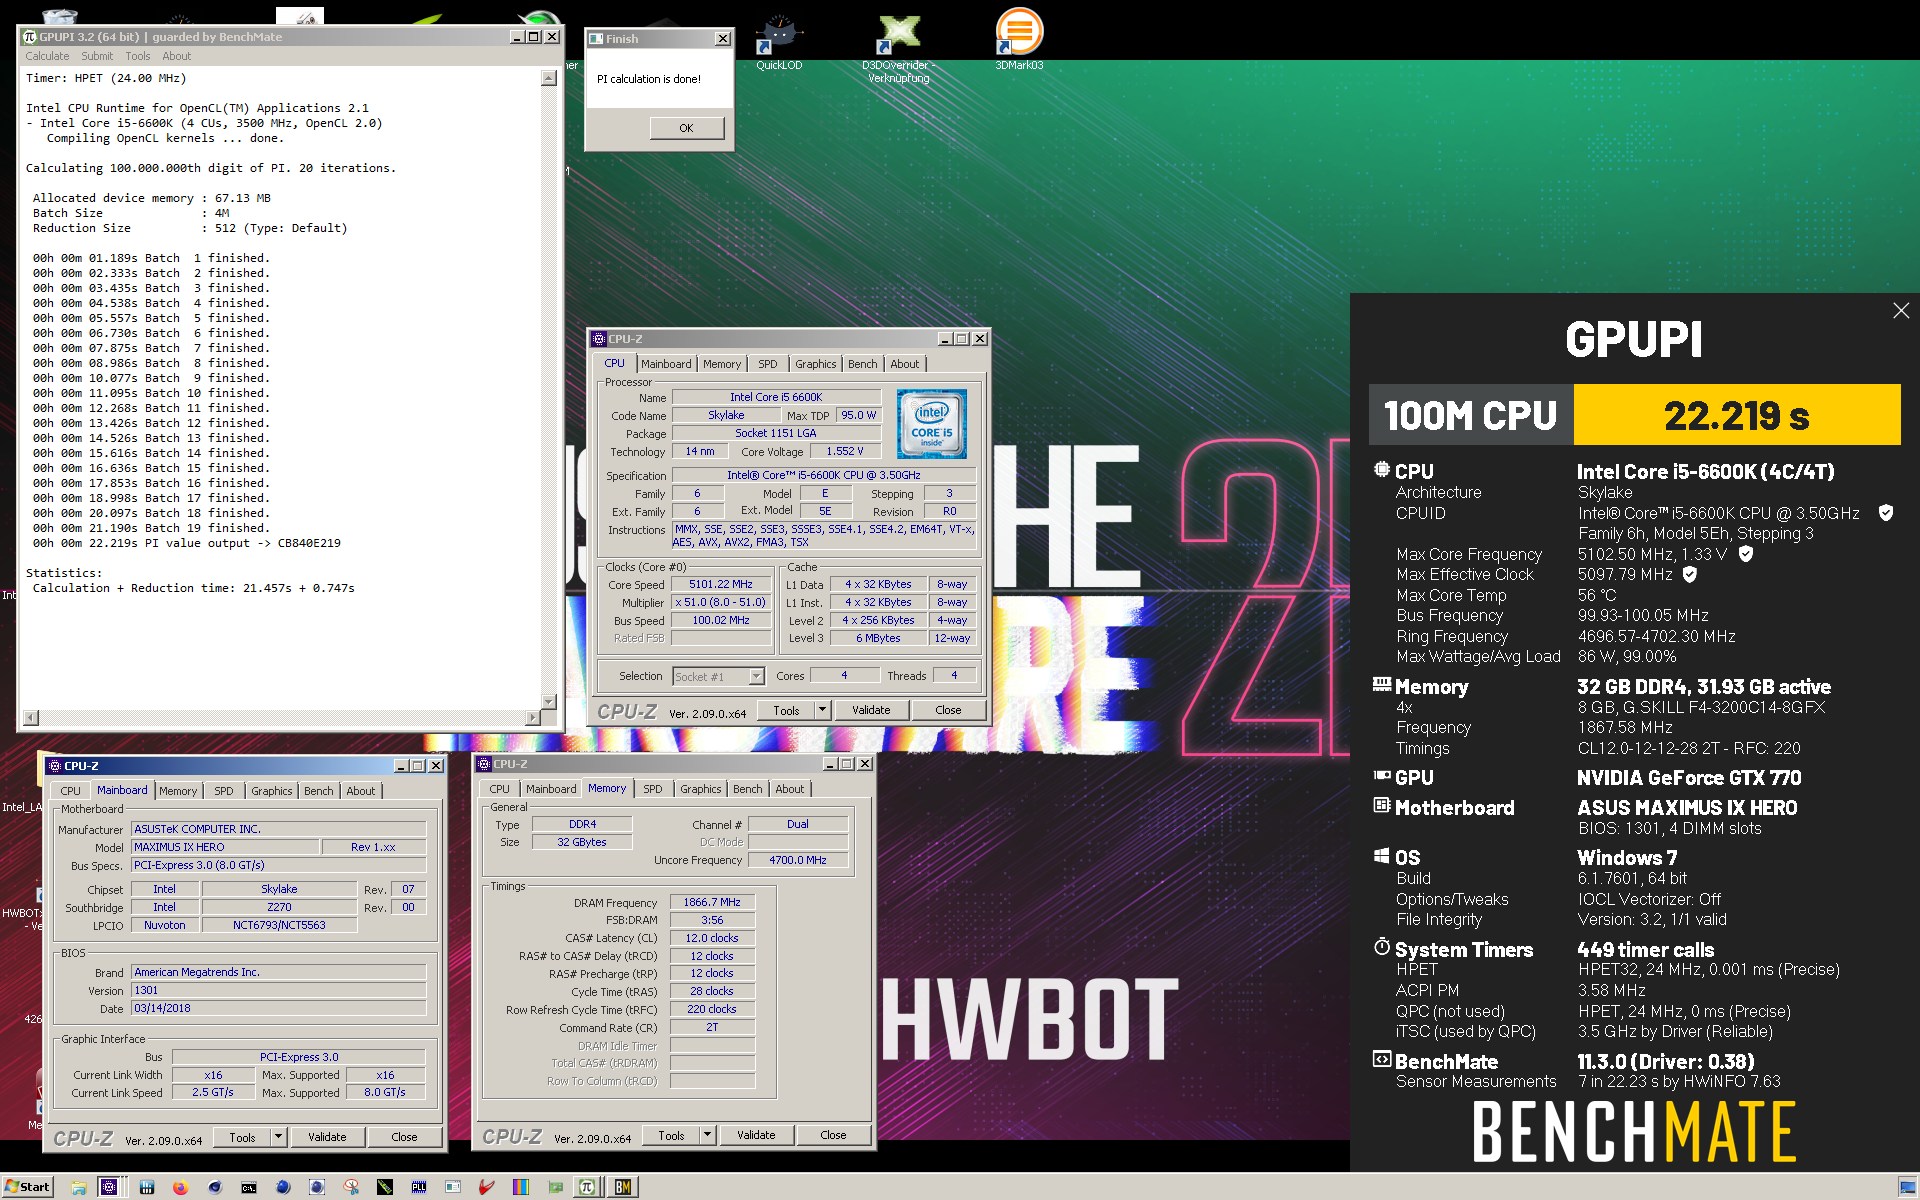Click the MAXIMUS IX HERO model field

pyautogui.click(x=225, y=847)
